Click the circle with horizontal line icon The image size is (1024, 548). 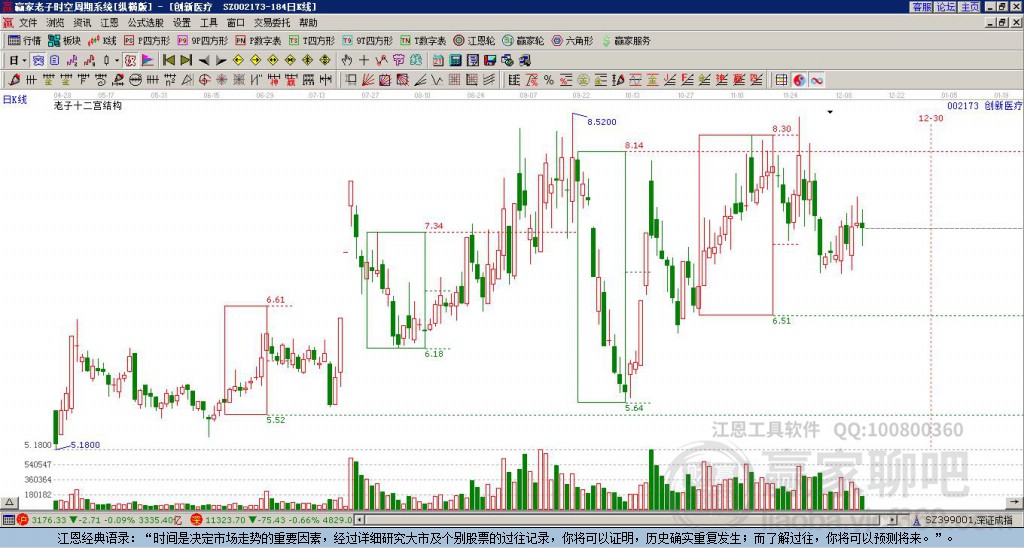tap(135, 80)
